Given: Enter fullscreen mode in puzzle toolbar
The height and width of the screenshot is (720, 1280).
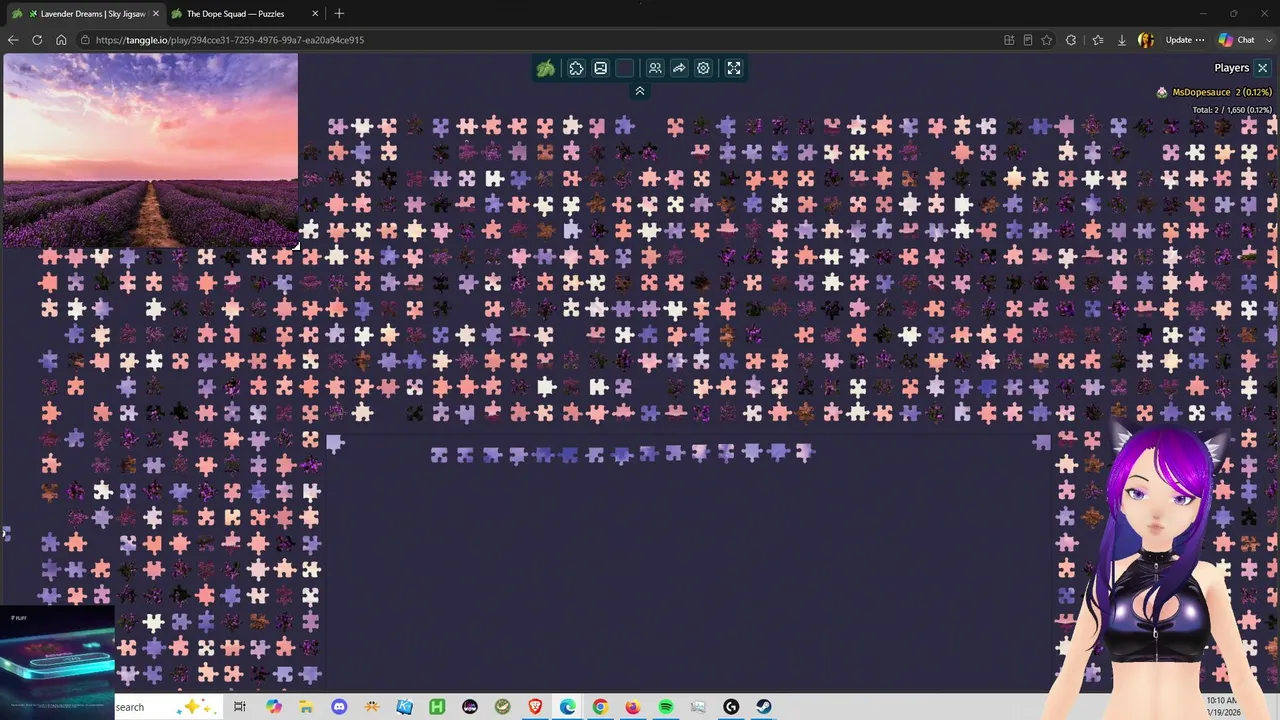Looking at the screenshot, I should click(x=734, y=68).
